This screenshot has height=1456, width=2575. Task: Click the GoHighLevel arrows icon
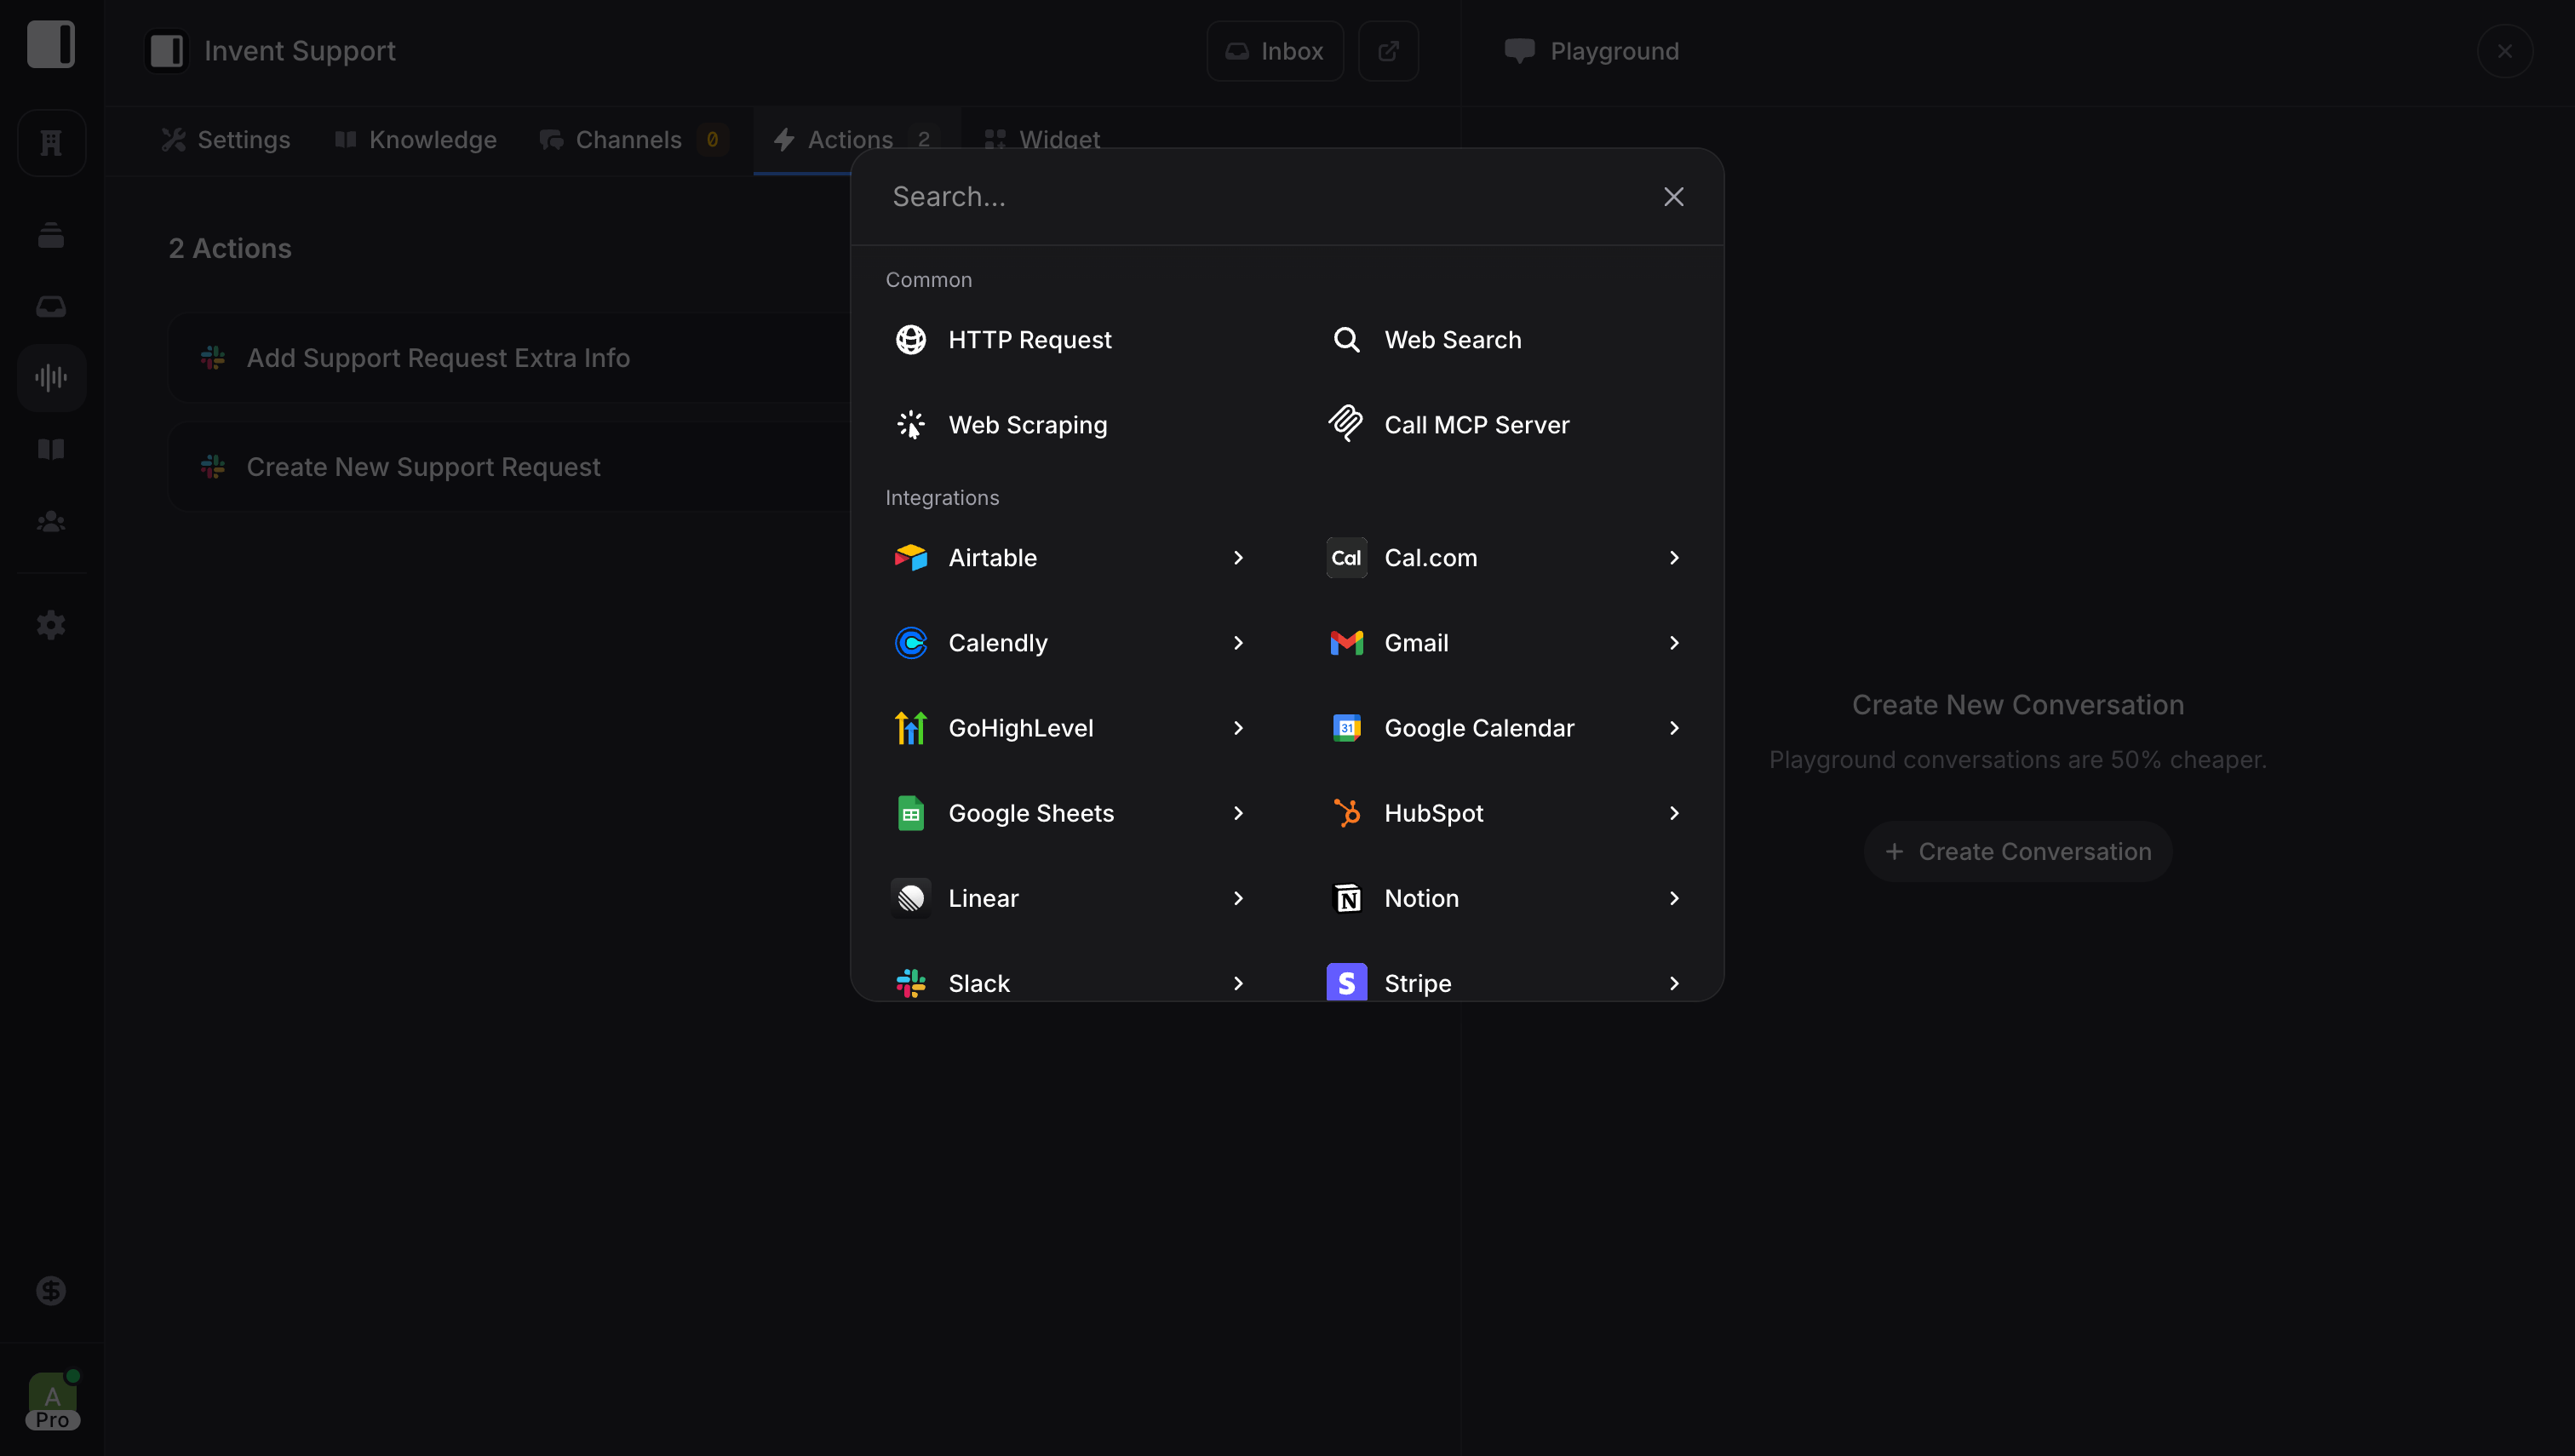[910, 728]
